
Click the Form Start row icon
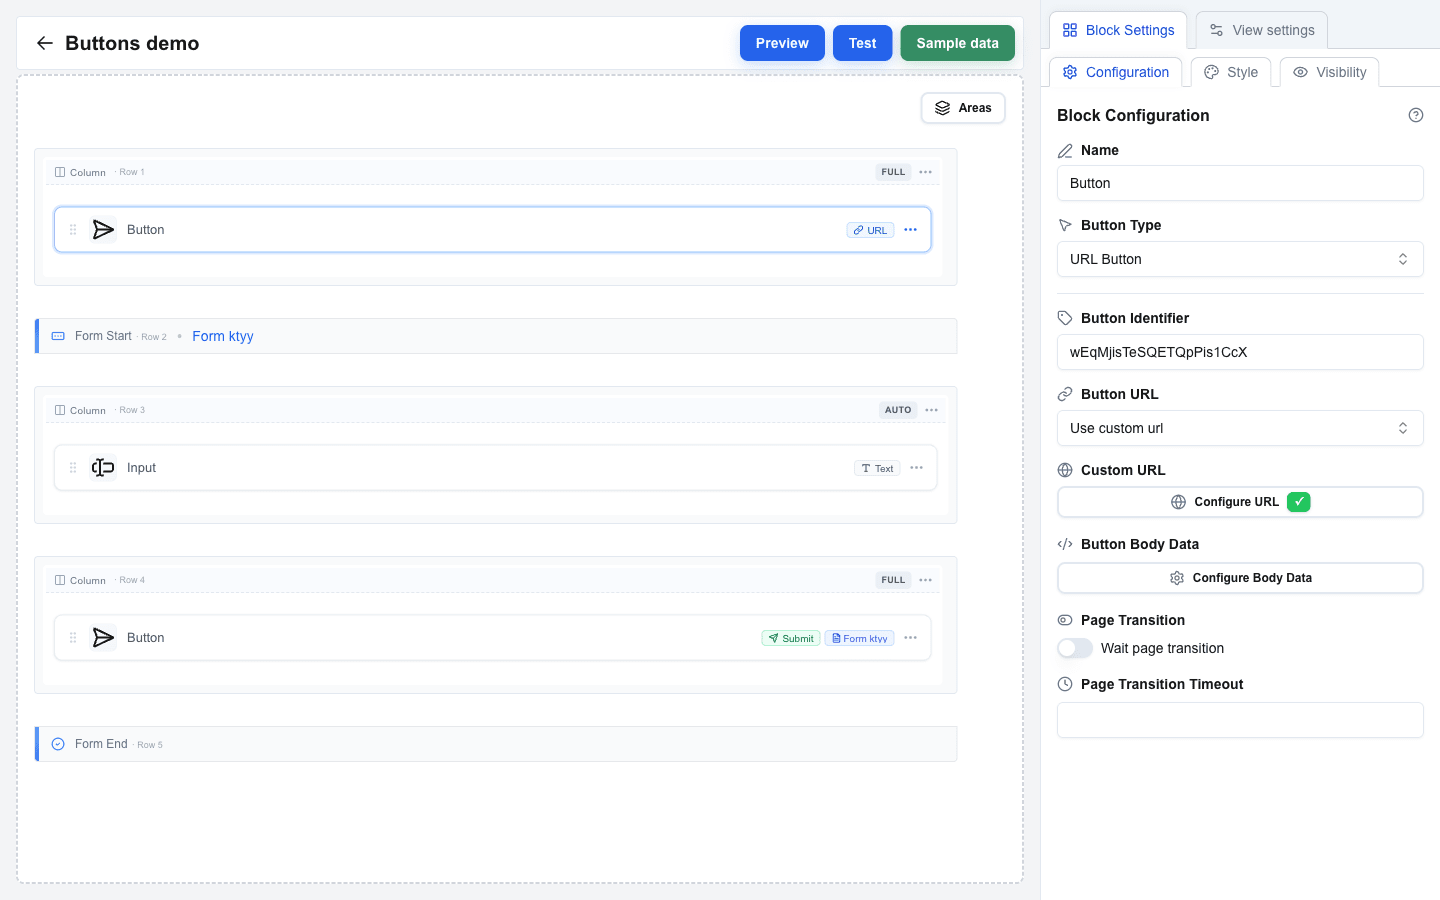coord(58,336)
